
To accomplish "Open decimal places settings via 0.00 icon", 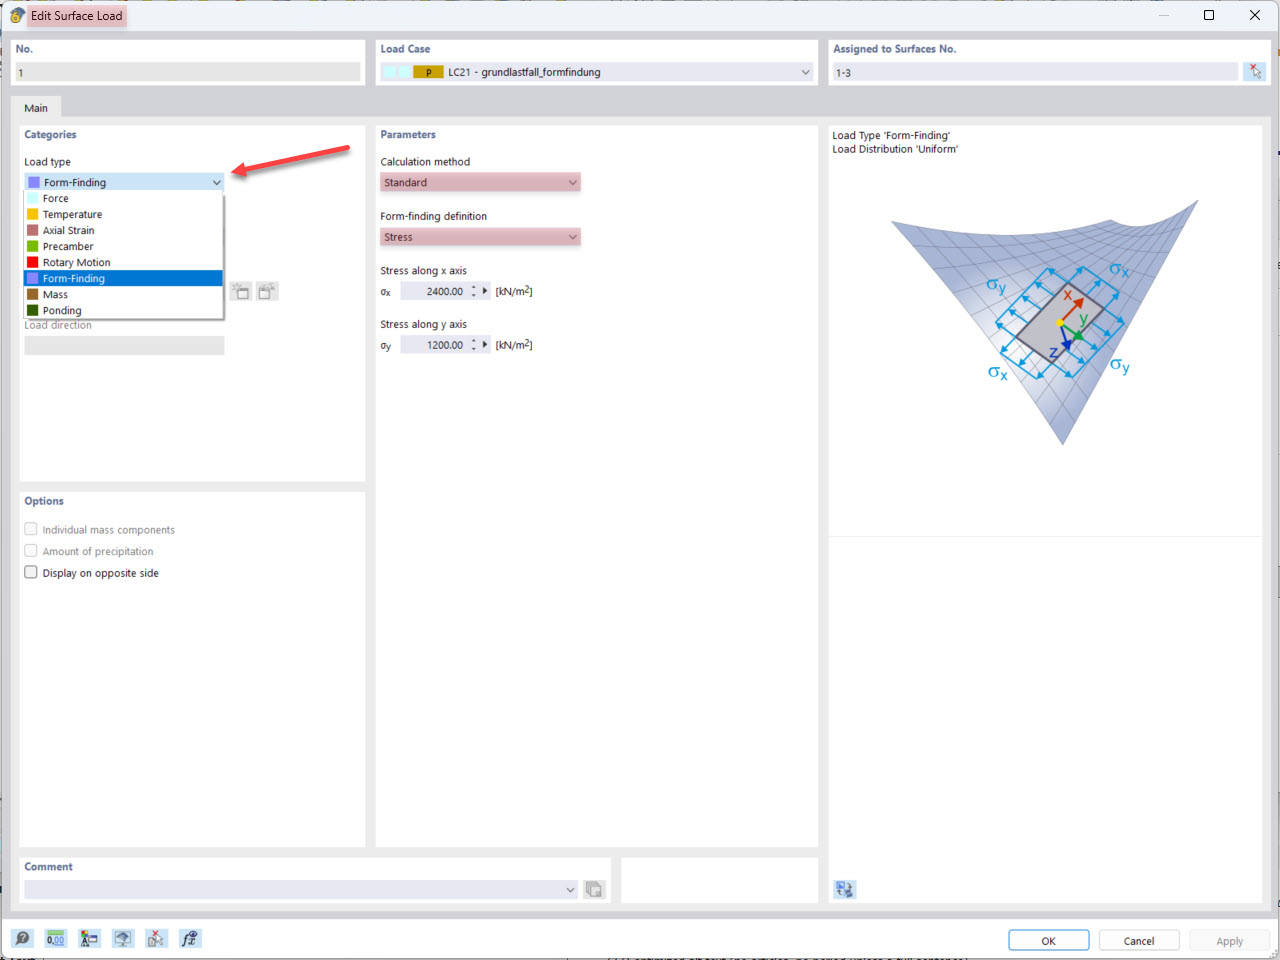I will 55,938.
